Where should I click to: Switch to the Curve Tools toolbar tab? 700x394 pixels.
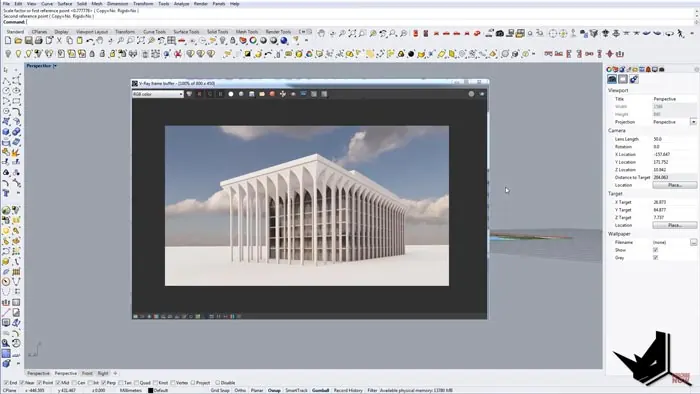tap(154, 32)
